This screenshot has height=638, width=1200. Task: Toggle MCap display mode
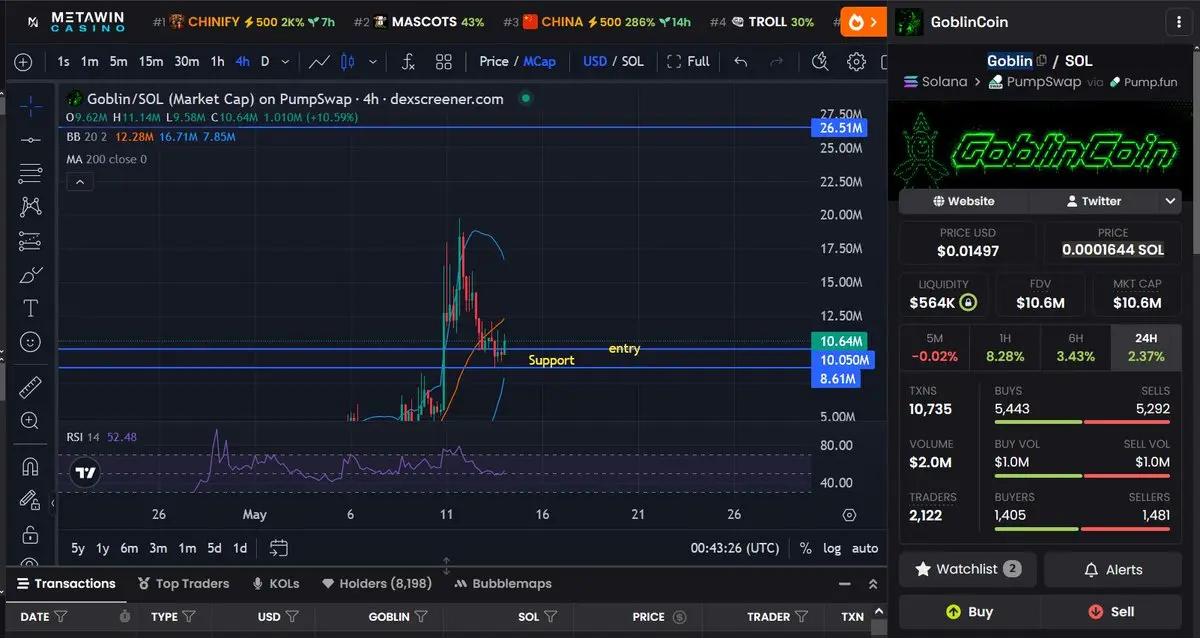[x=539, y=62]
